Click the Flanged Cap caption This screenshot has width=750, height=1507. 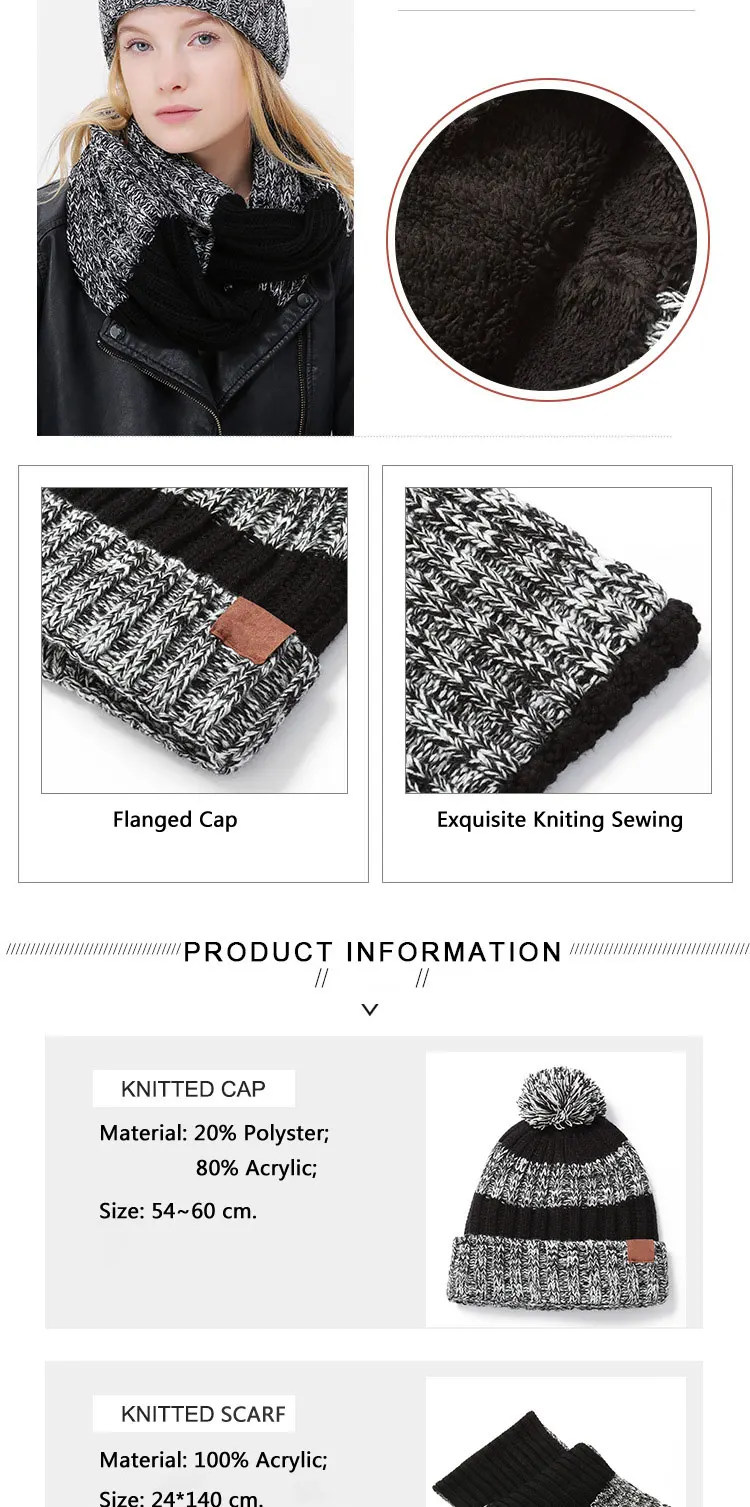[175, 820]
